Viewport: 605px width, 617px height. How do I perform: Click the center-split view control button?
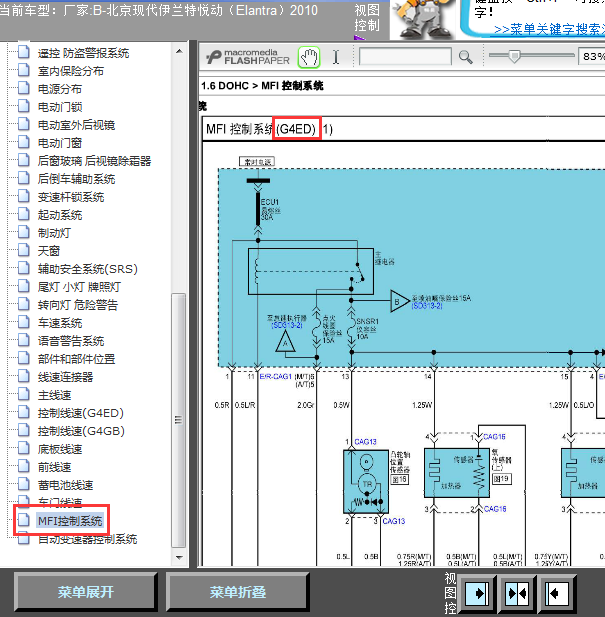point(517,593)
